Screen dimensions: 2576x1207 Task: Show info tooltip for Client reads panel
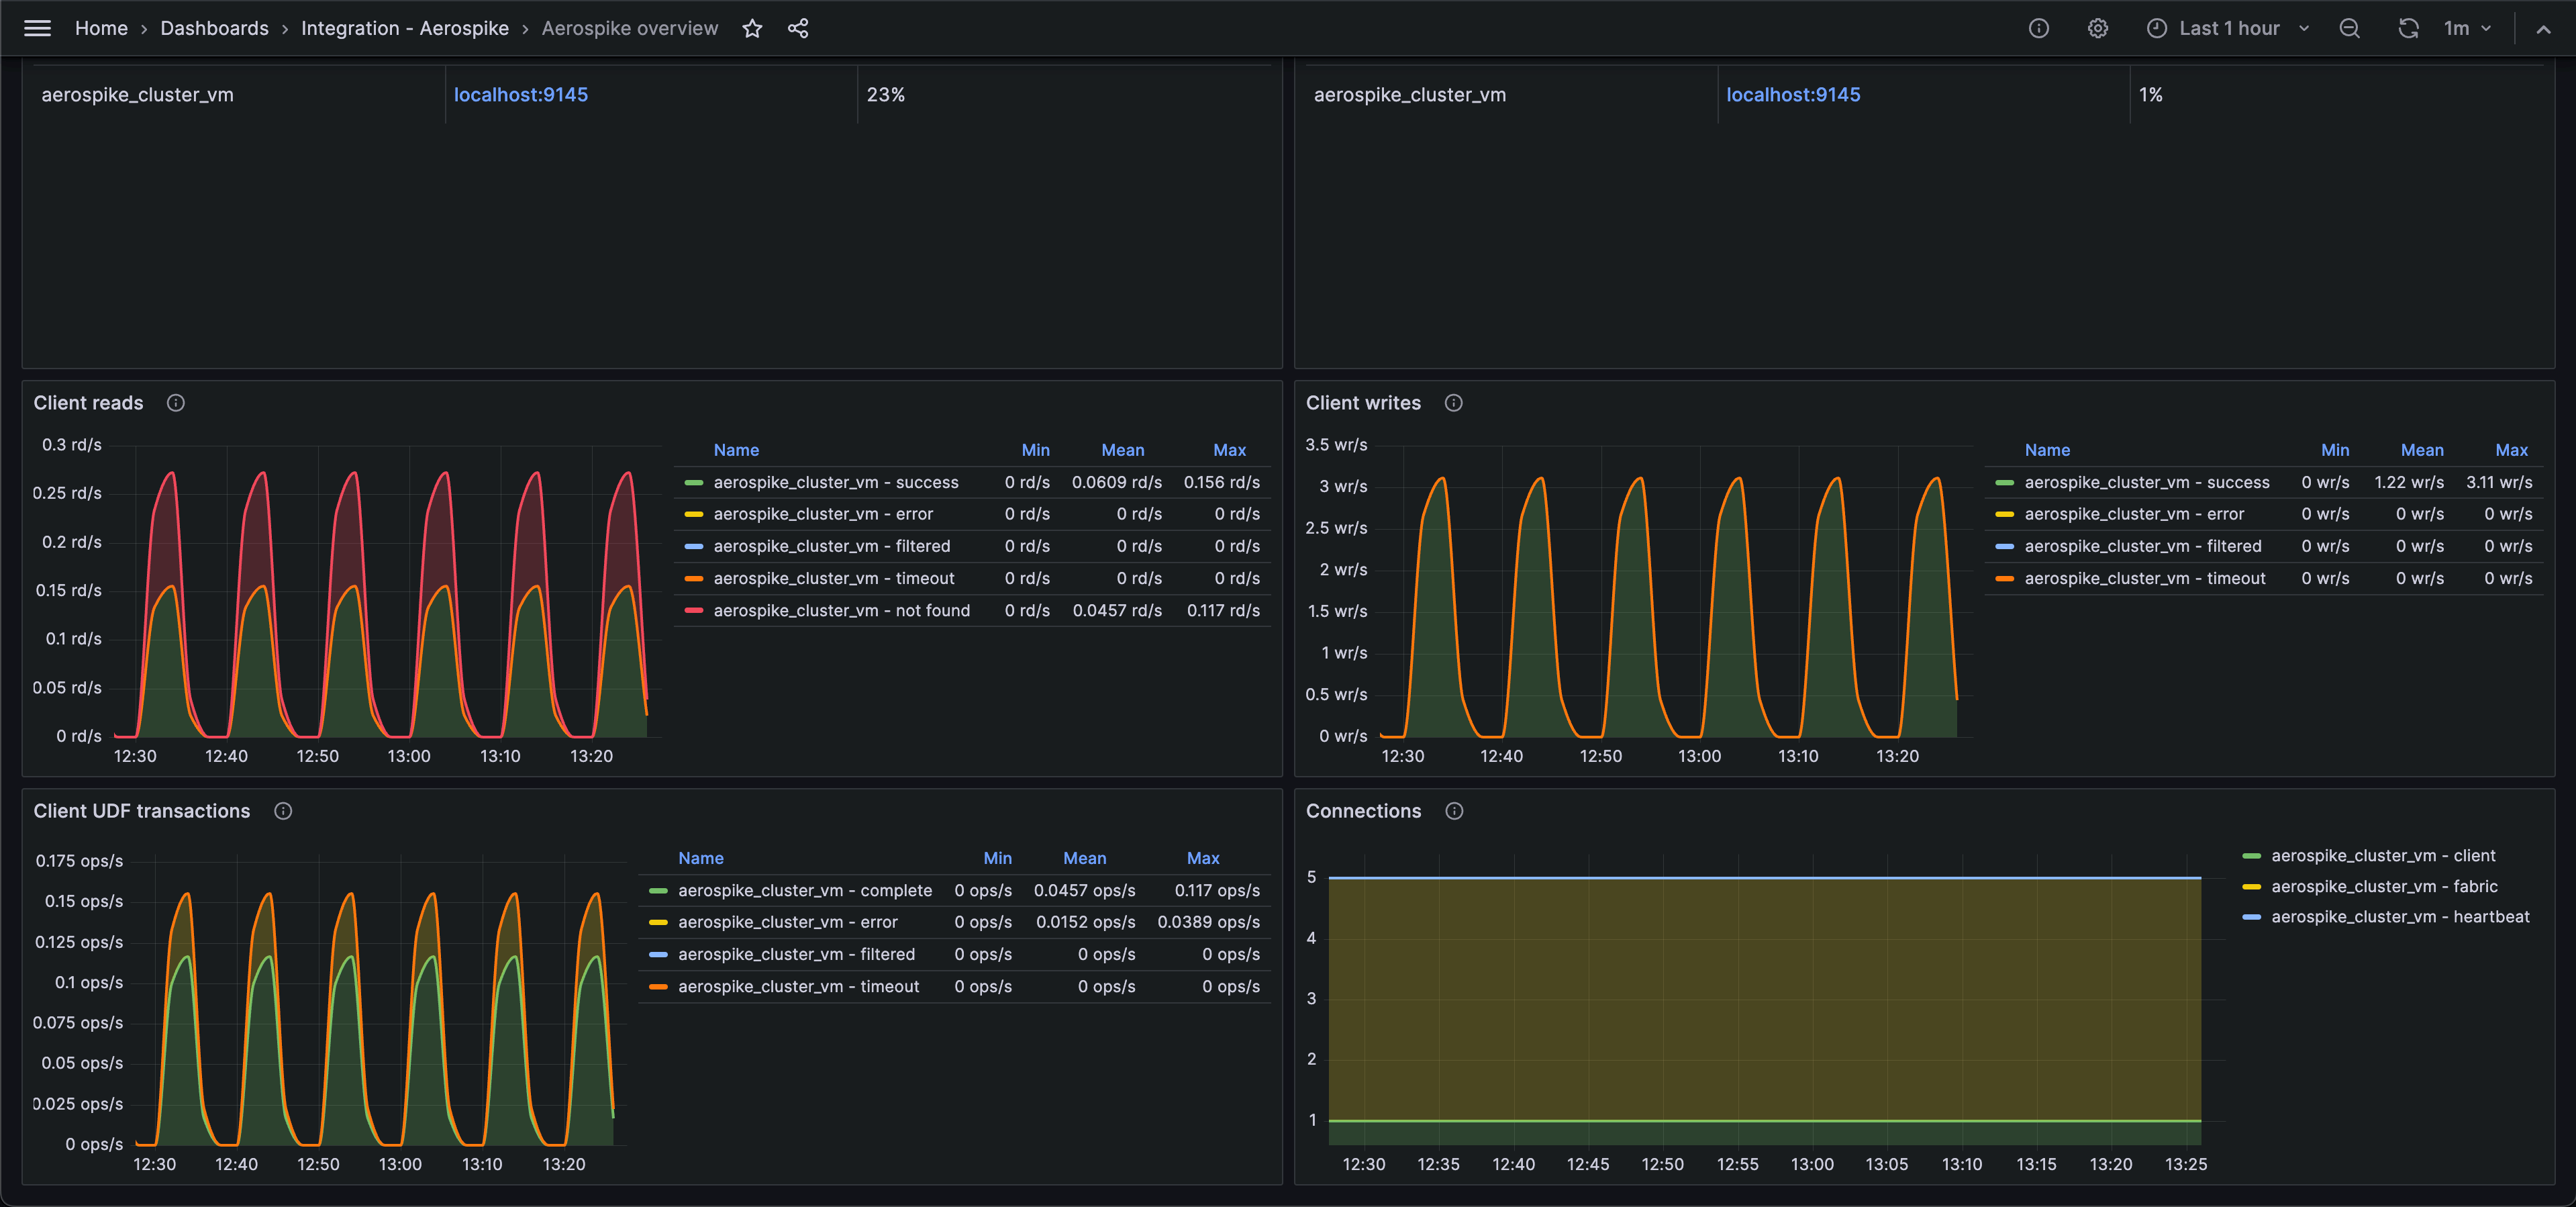point(176,403)
